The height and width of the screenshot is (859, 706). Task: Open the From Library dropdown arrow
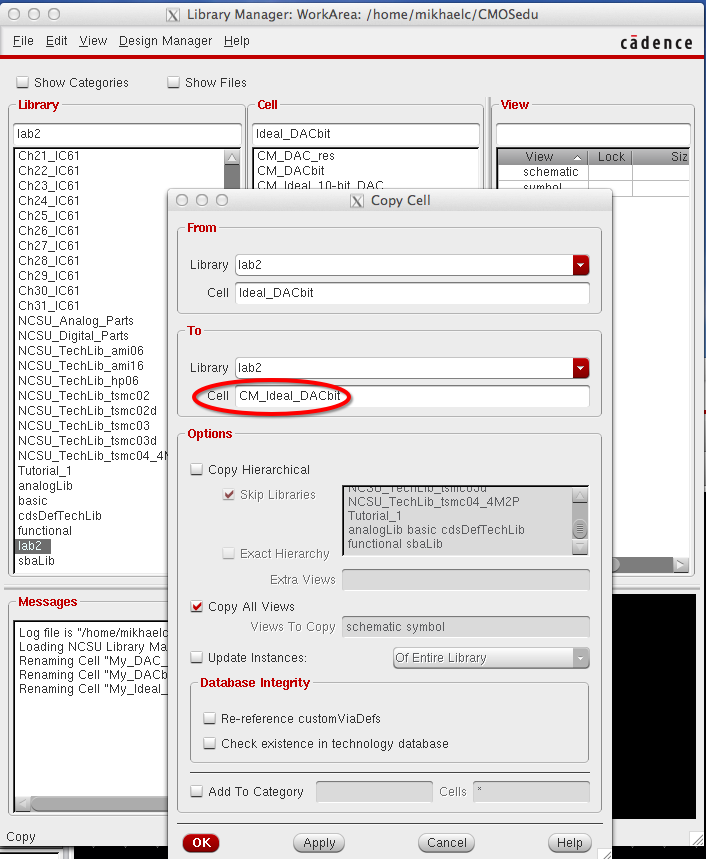pyautogui.click(x=581, y=265)
